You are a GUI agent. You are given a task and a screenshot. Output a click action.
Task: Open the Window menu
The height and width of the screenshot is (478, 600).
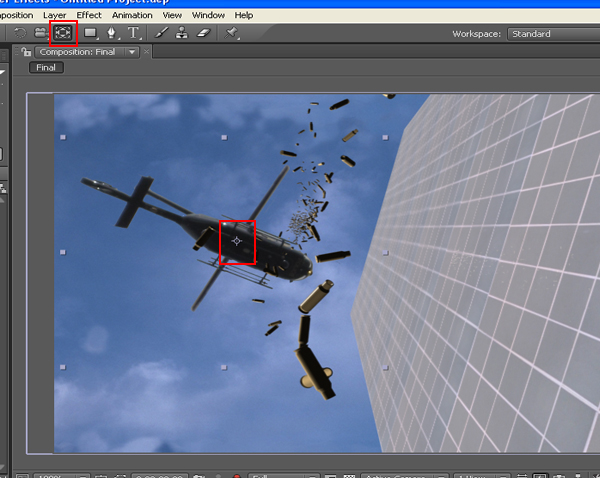point(208,15)
